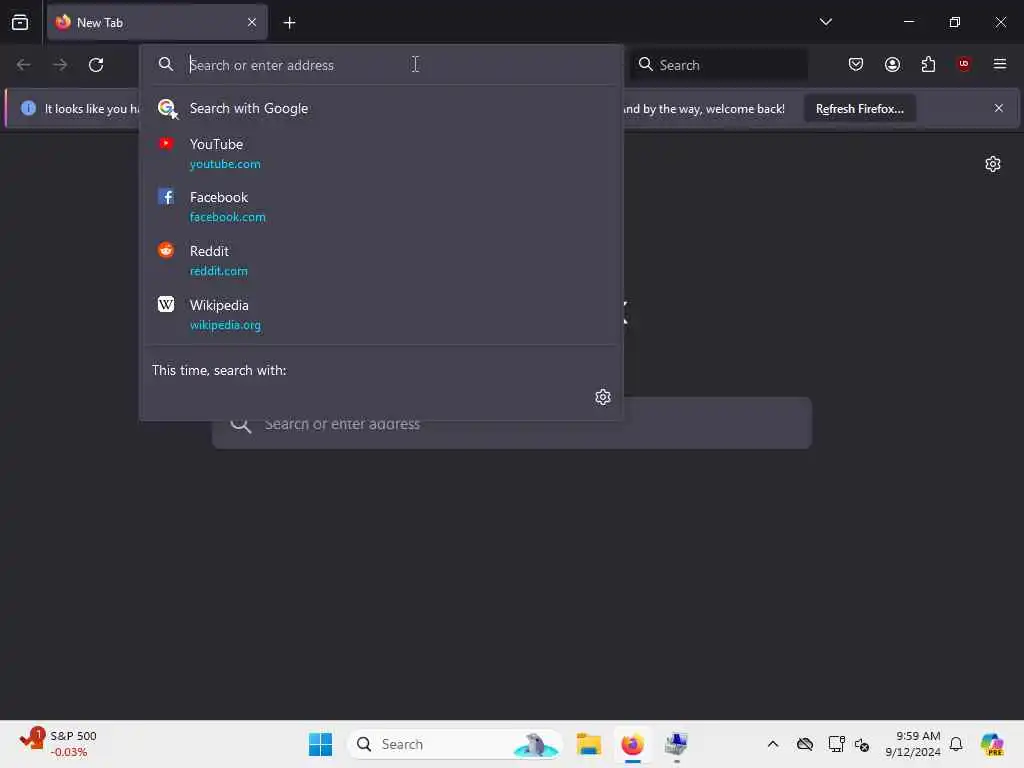1024x768 pixels.
Task: Click Firefox icon in taskbar
Action: pos(632,744)
